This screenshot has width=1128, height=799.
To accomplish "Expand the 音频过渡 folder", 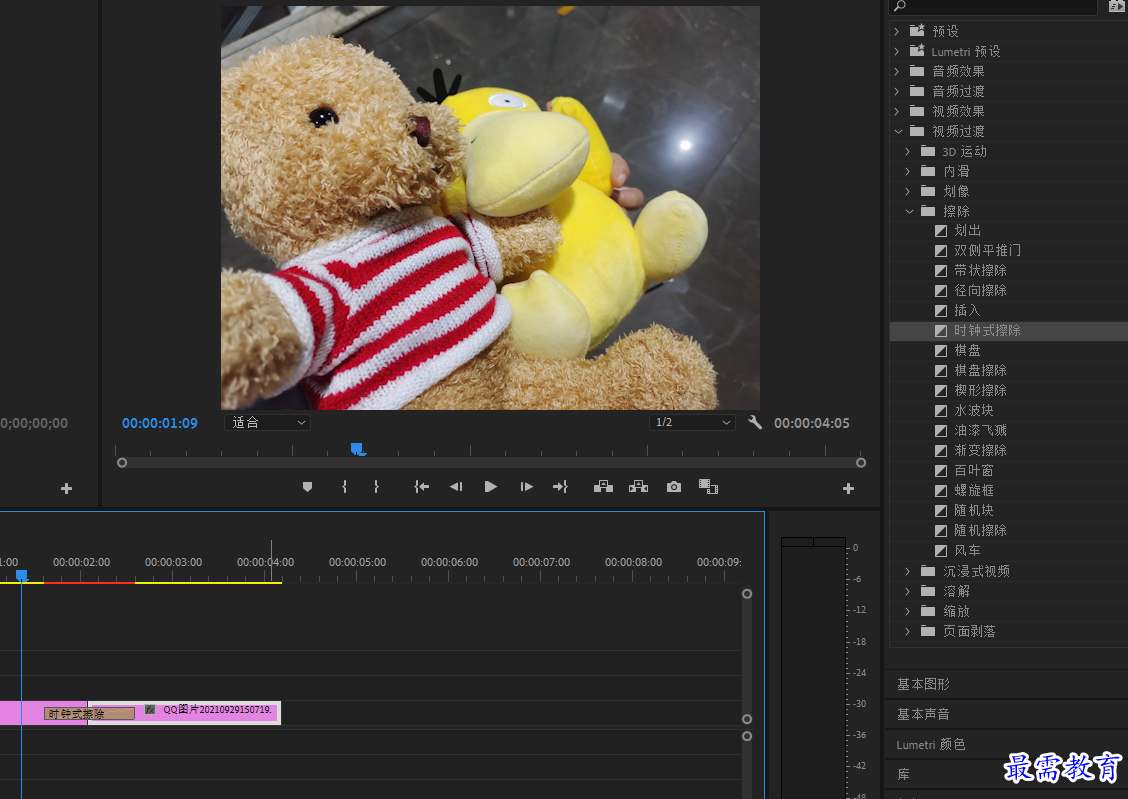I will click(897, 91).
